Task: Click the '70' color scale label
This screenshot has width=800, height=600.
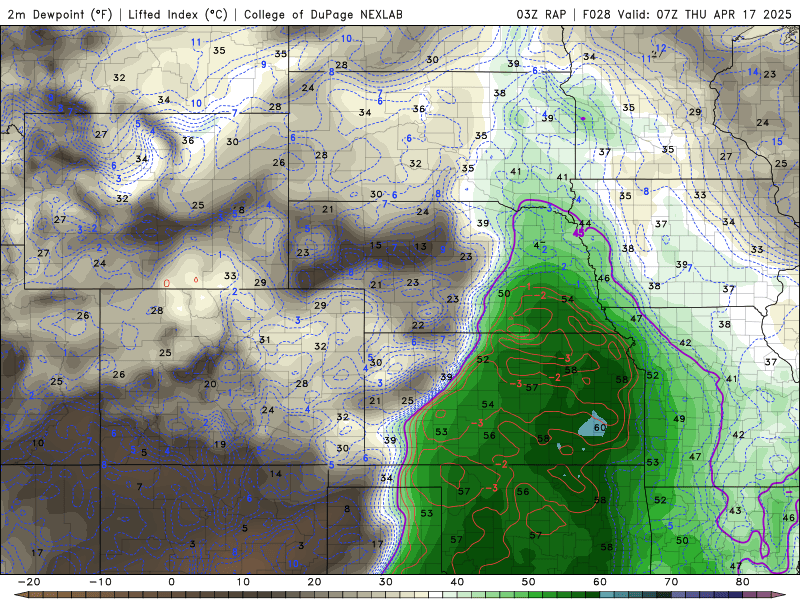Action: tap(671, 582)
